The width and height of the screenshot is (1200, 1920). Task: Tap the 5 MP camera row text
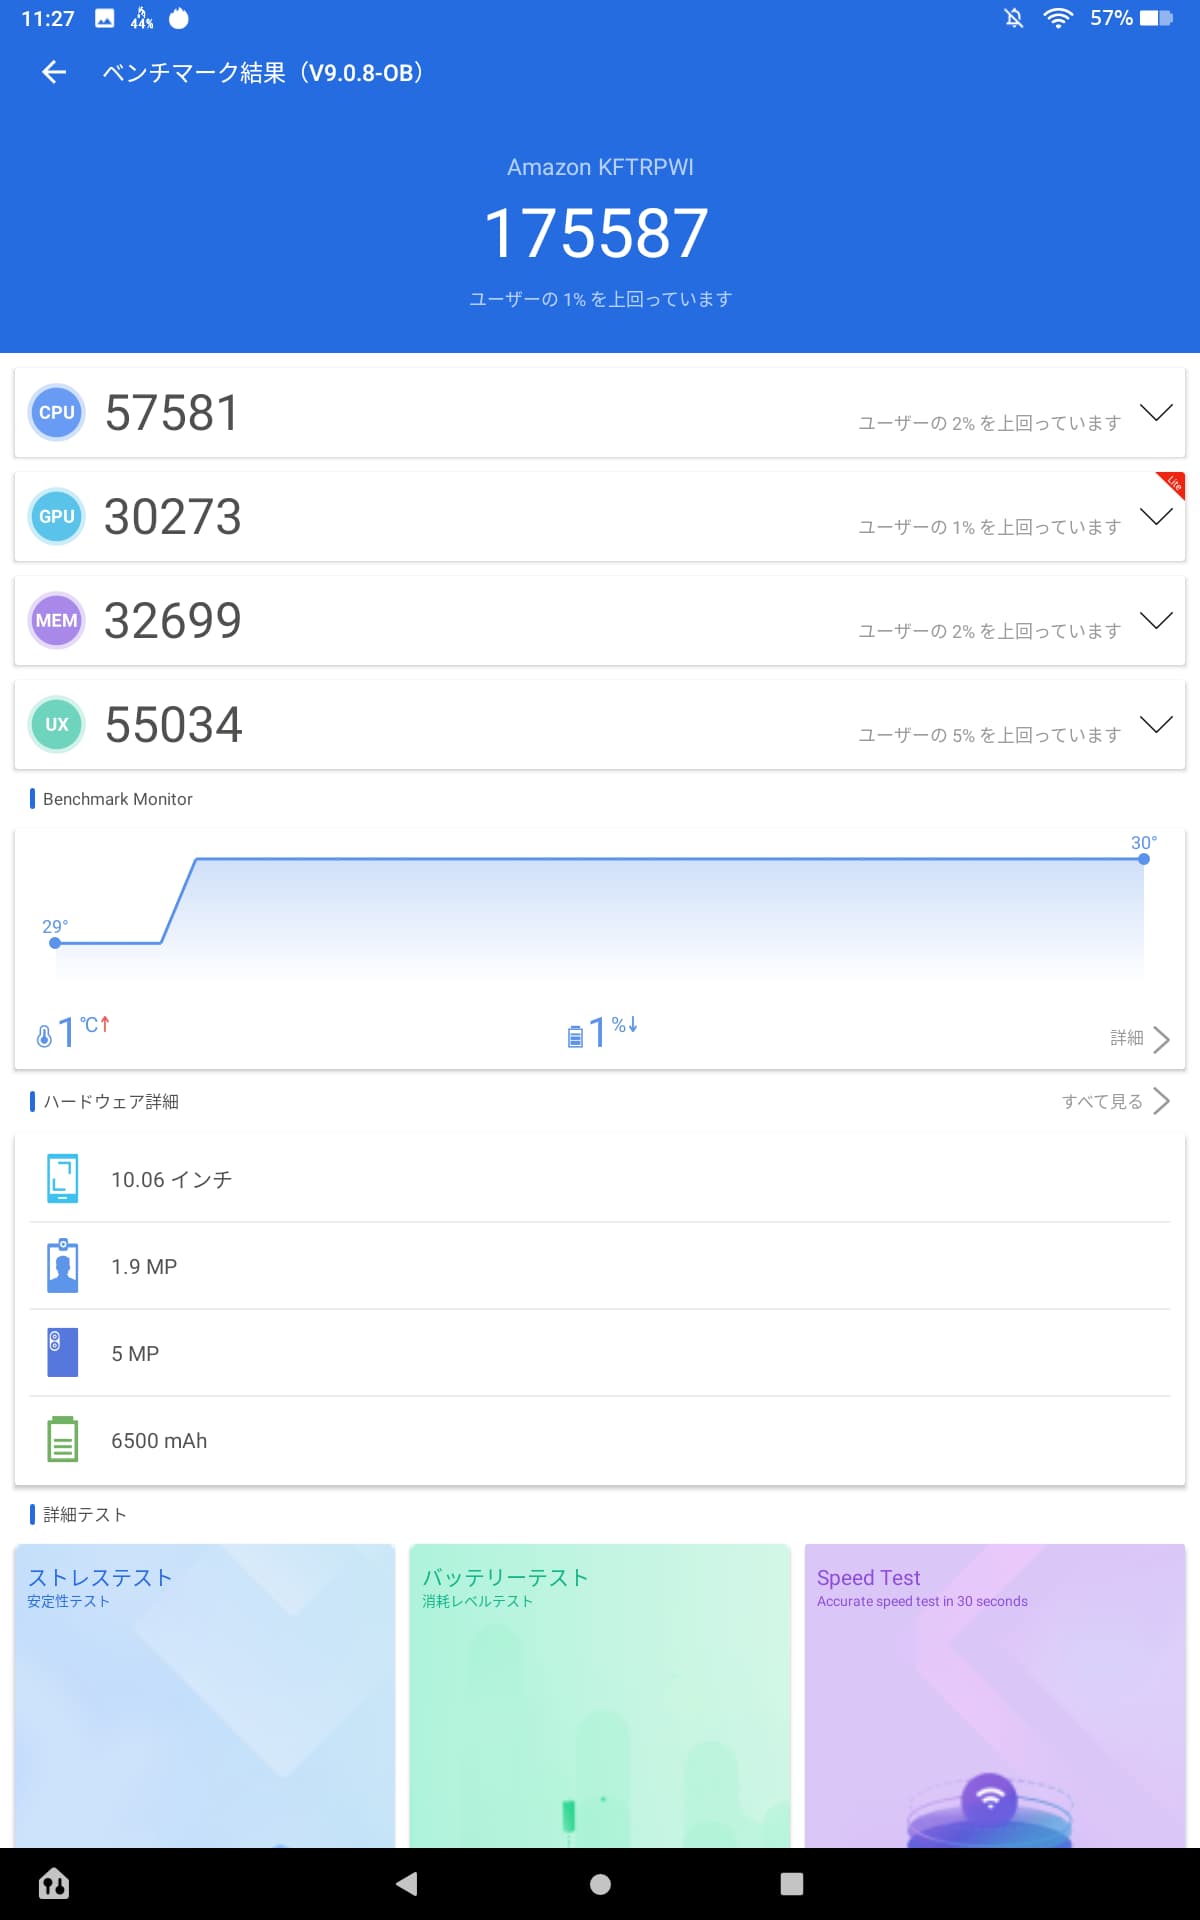point(135,1354)
